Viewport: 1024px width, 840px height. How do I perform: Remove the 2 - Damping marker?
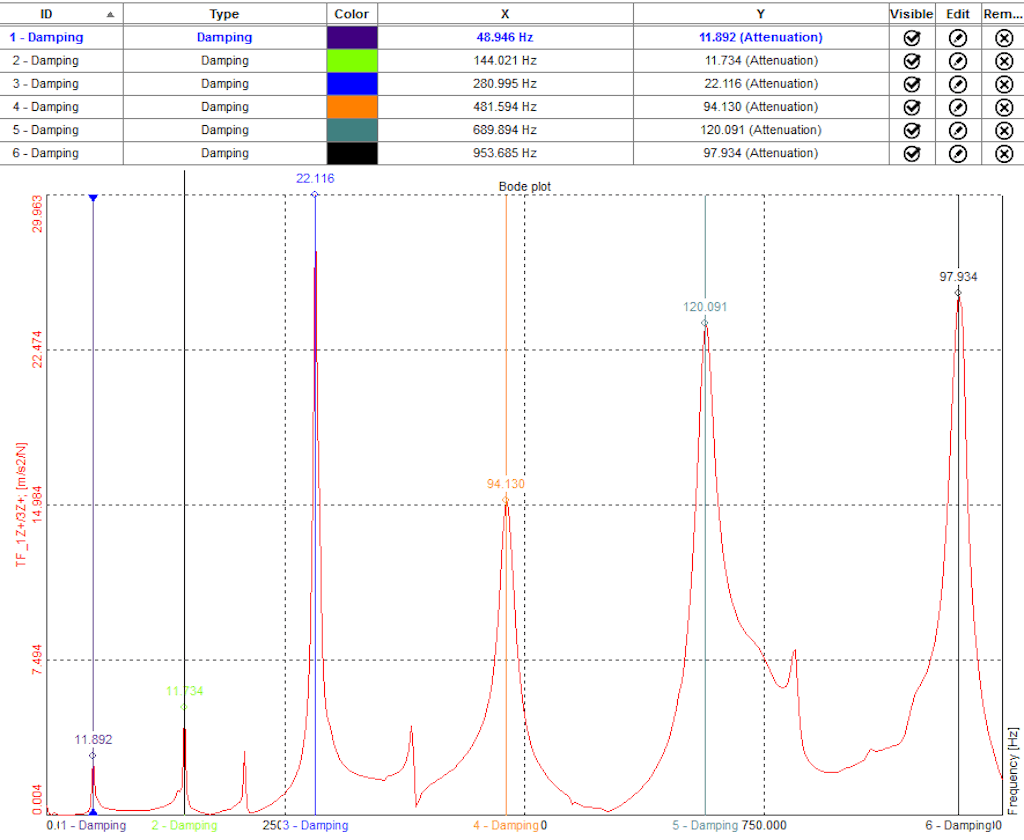click(1004, 61)
